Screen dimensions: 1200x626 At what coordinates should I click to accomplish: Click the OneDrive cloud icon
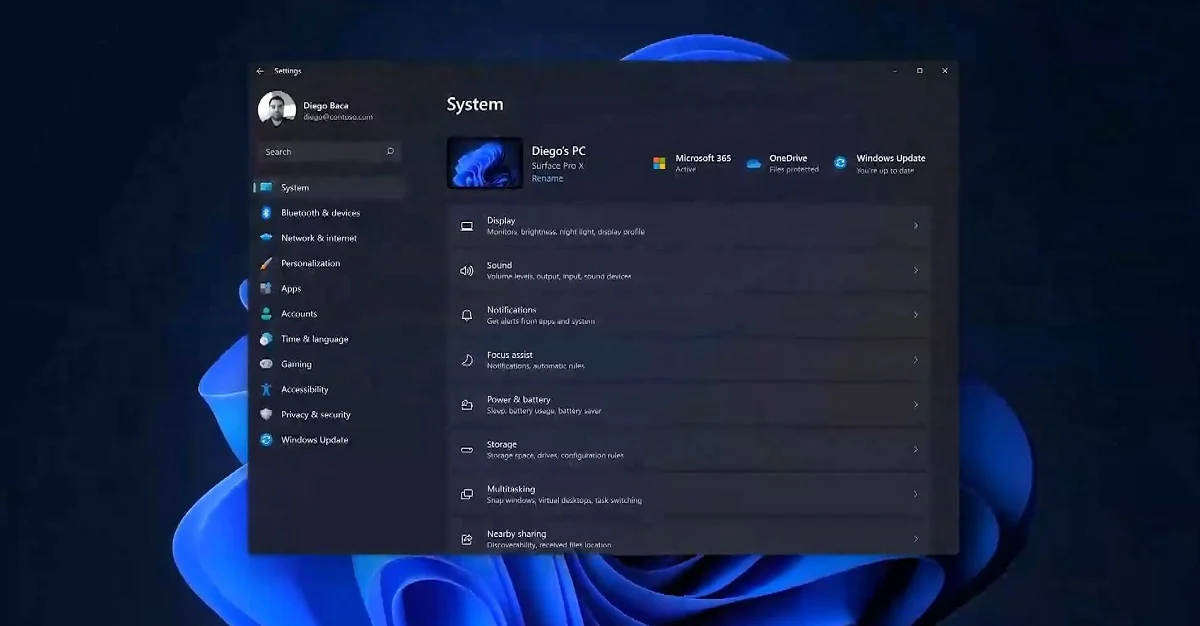(x=754, y=163)
